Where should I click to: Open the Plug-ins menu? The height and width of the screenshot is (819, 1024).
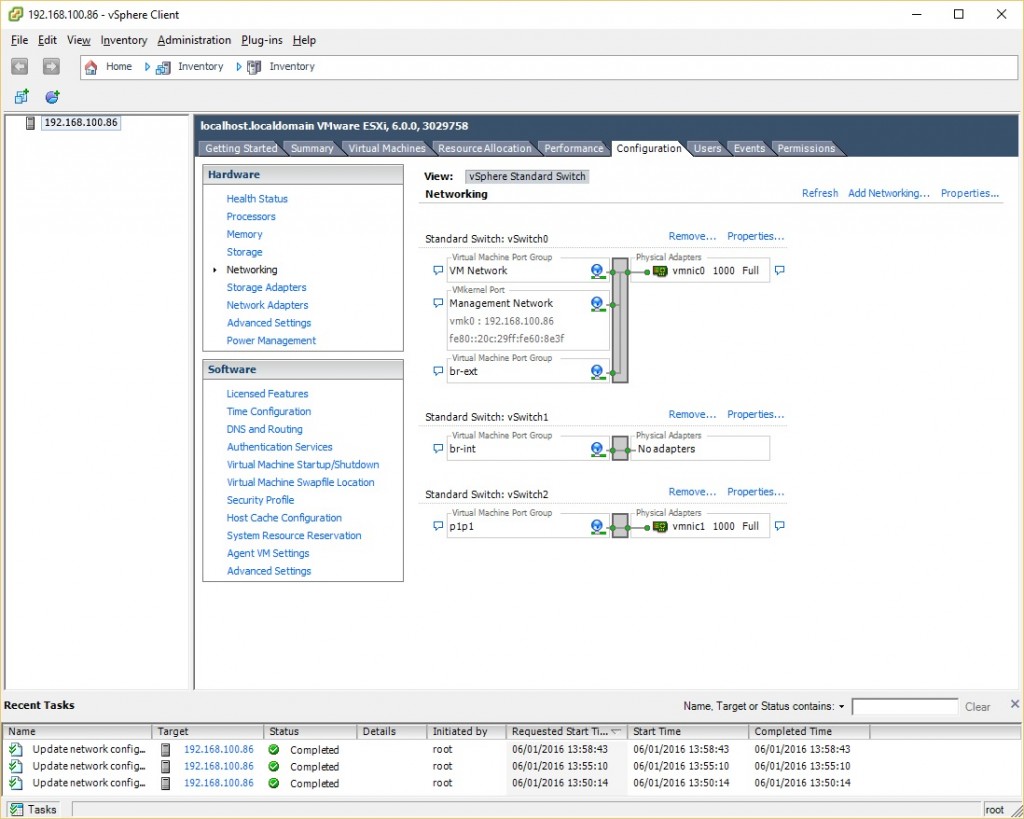coord(261,40)
